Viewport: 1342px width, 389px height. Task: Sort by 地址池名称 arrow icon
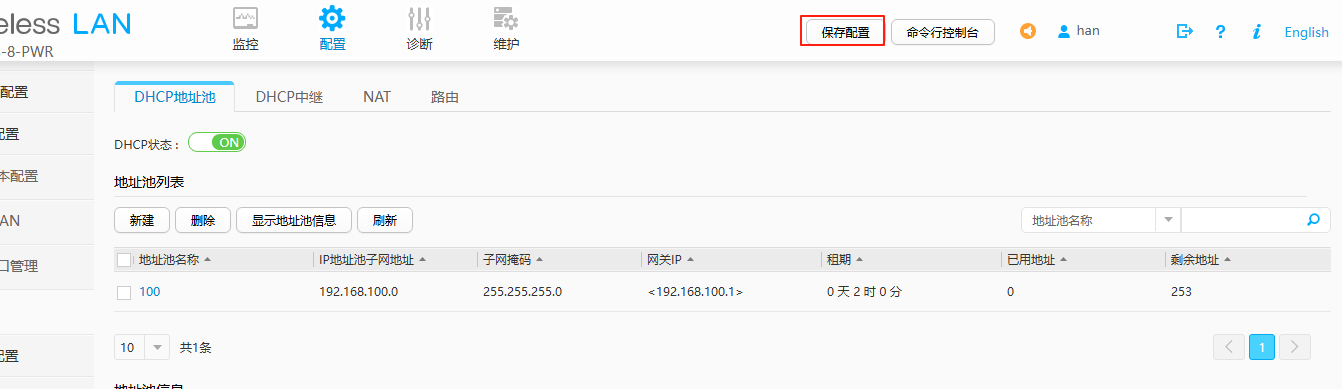click(207, 260)
